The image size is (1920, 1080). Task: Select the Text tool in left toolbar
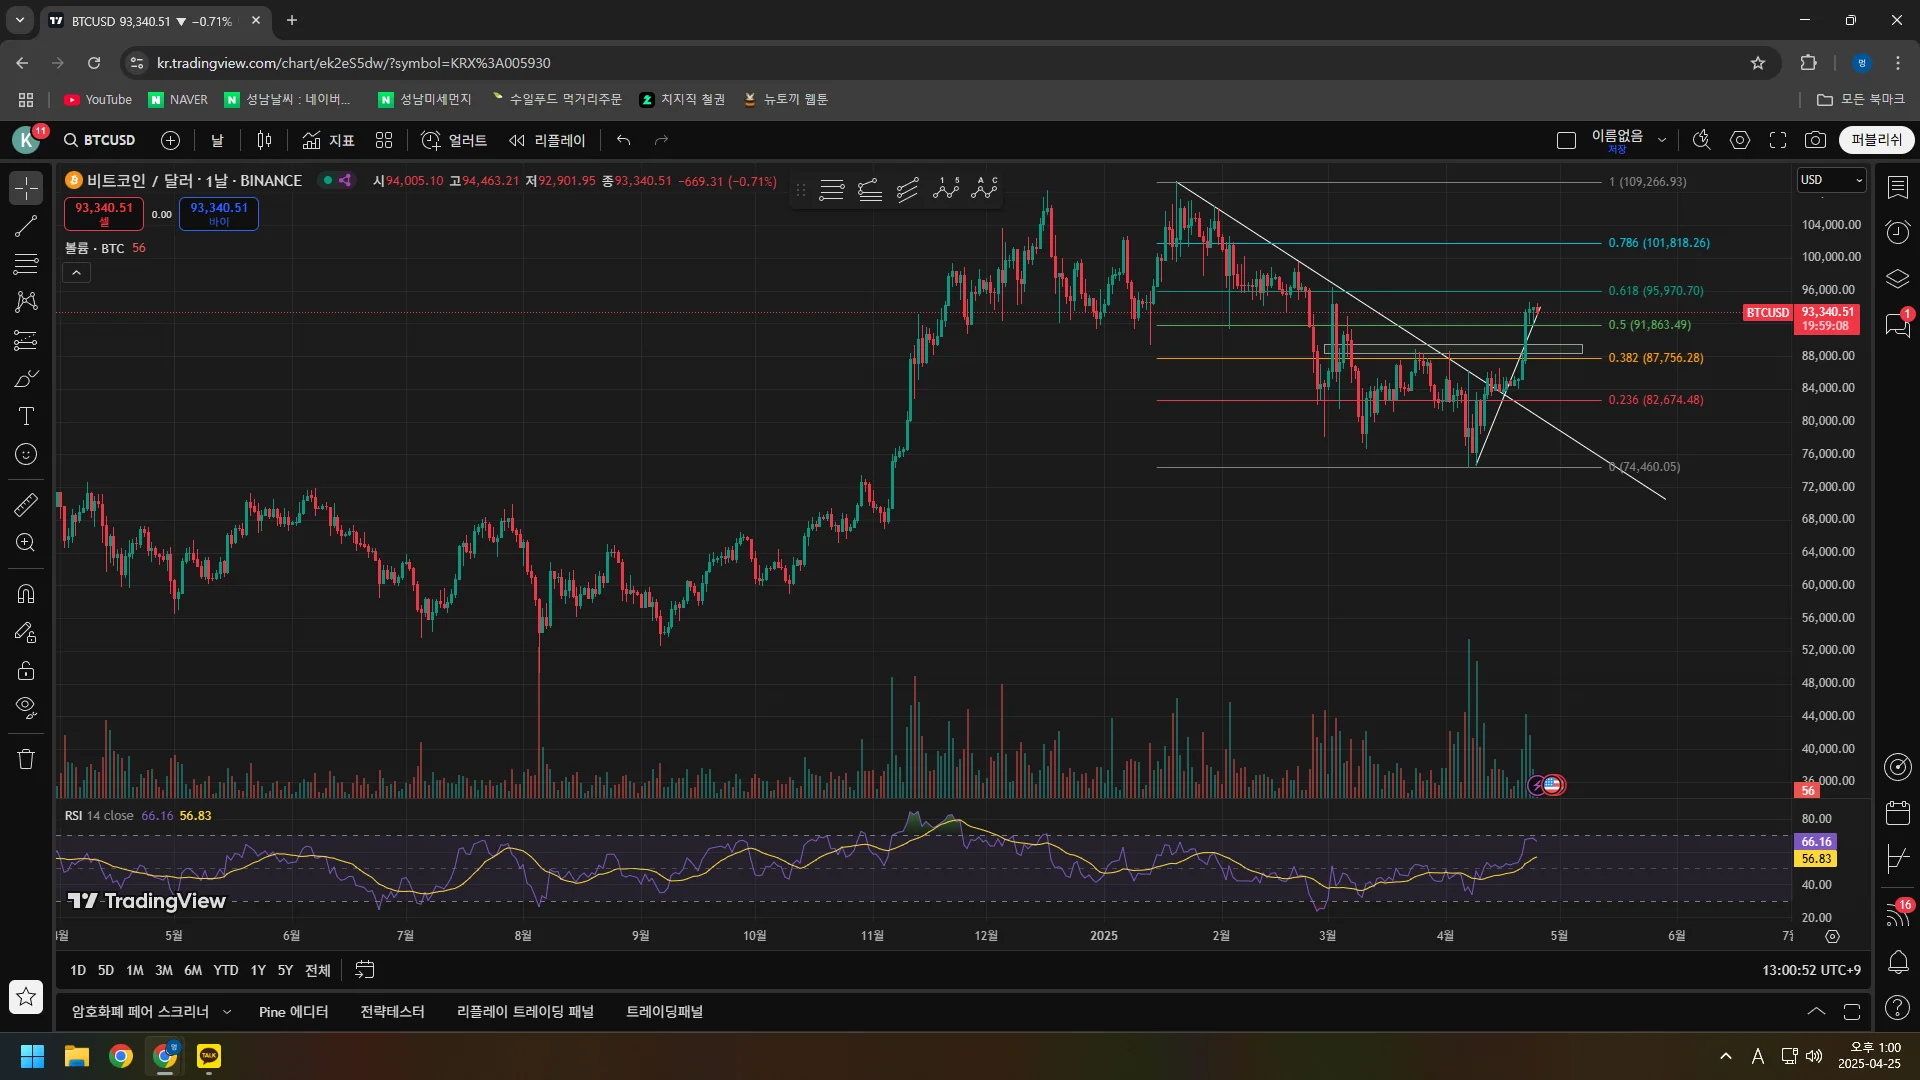(26, 416)
